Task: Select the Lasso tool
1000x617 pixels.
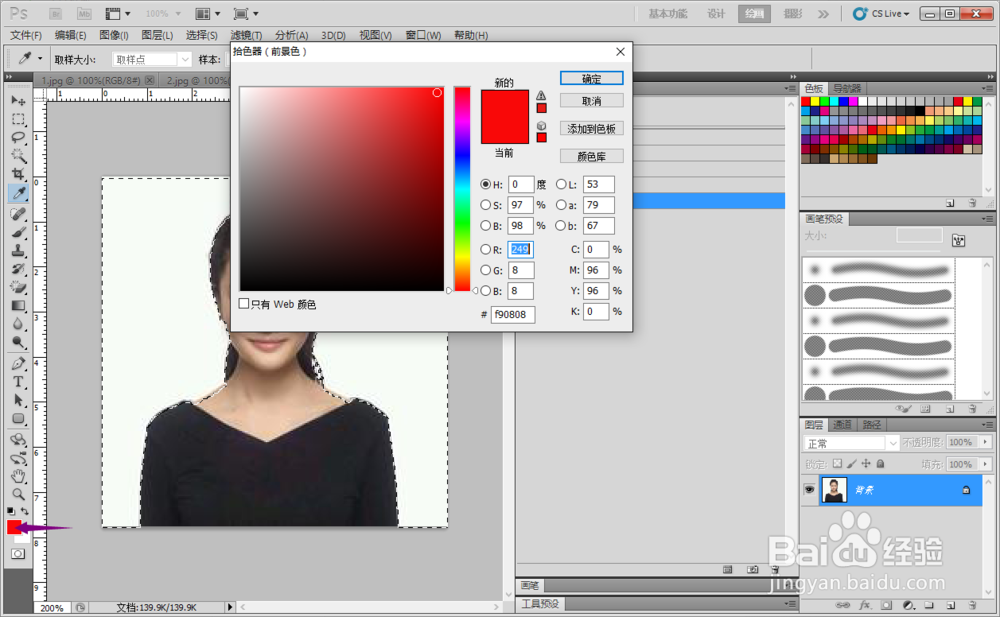Action: pos(18,137)
